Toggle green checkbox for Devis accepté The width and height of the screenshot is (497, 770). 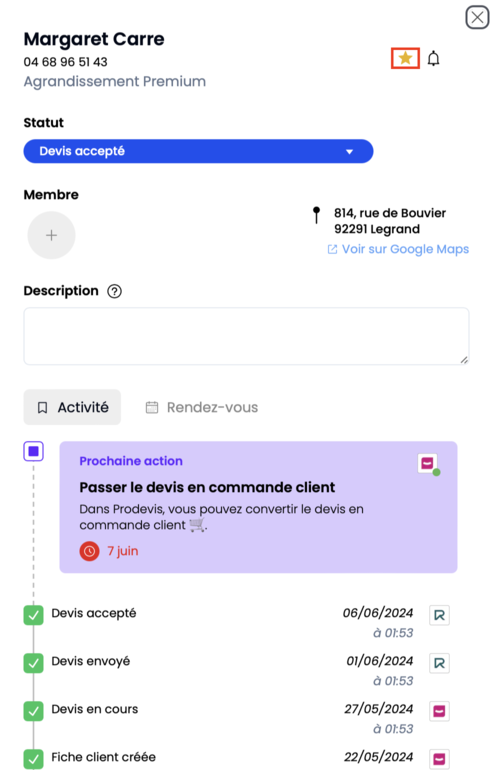click(x=33, y=615)
